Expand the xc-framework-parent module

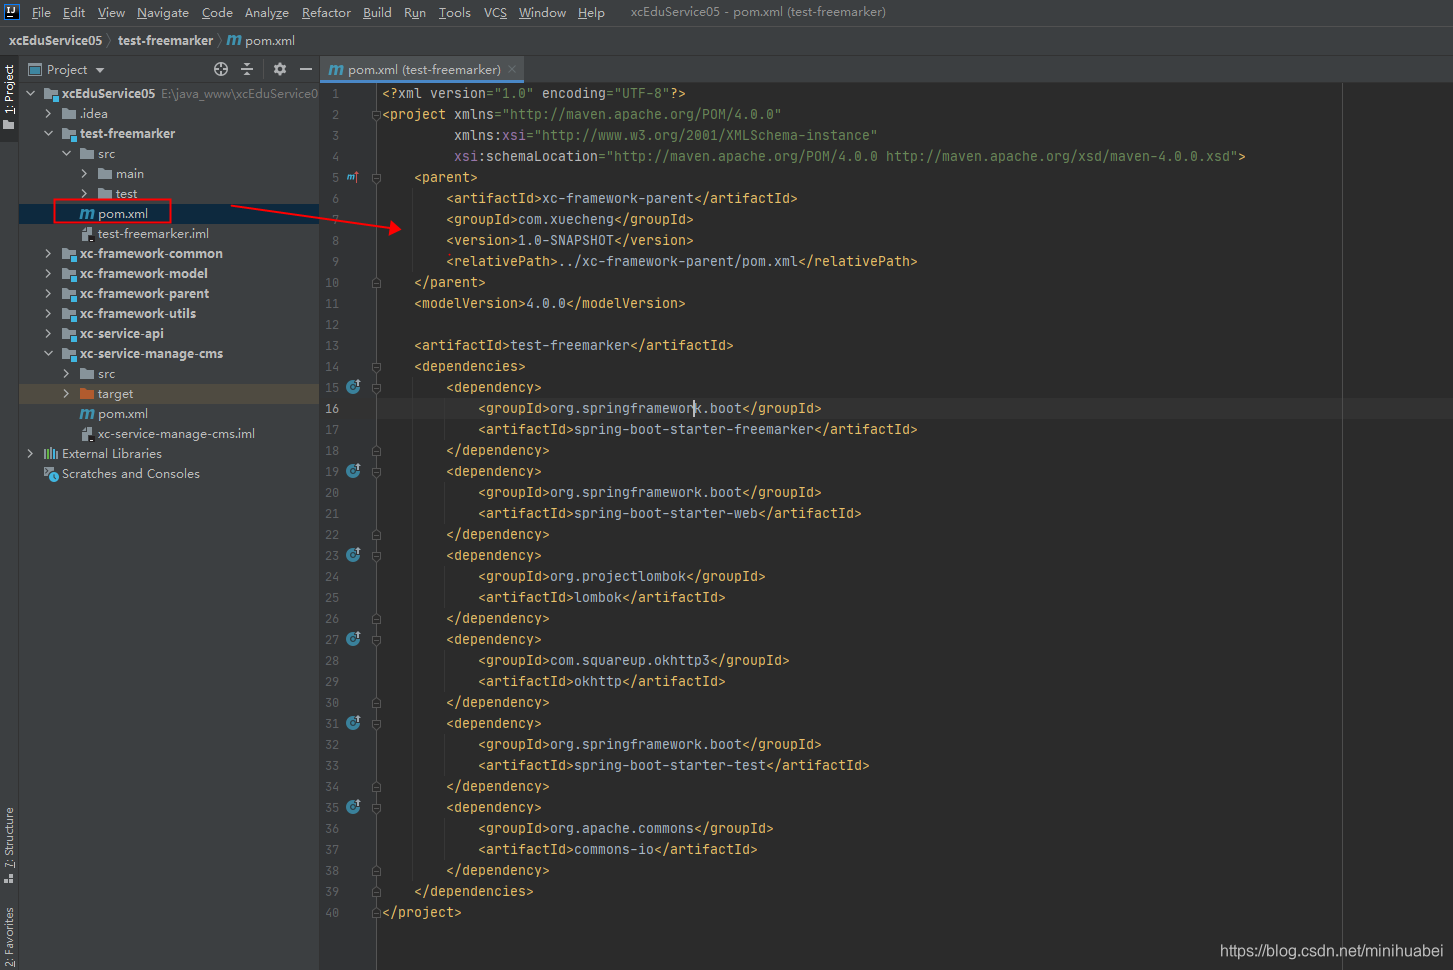48,293
